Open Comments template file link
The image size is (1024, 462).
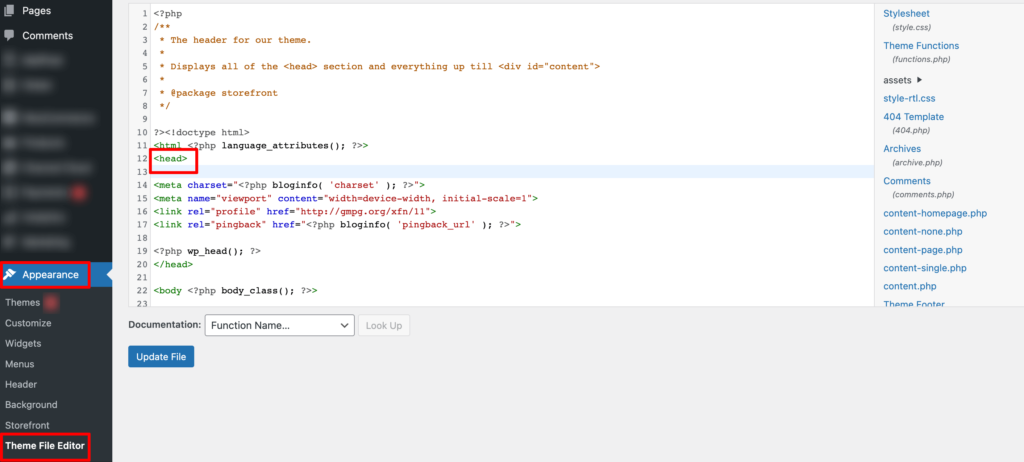tap(906, 180)
